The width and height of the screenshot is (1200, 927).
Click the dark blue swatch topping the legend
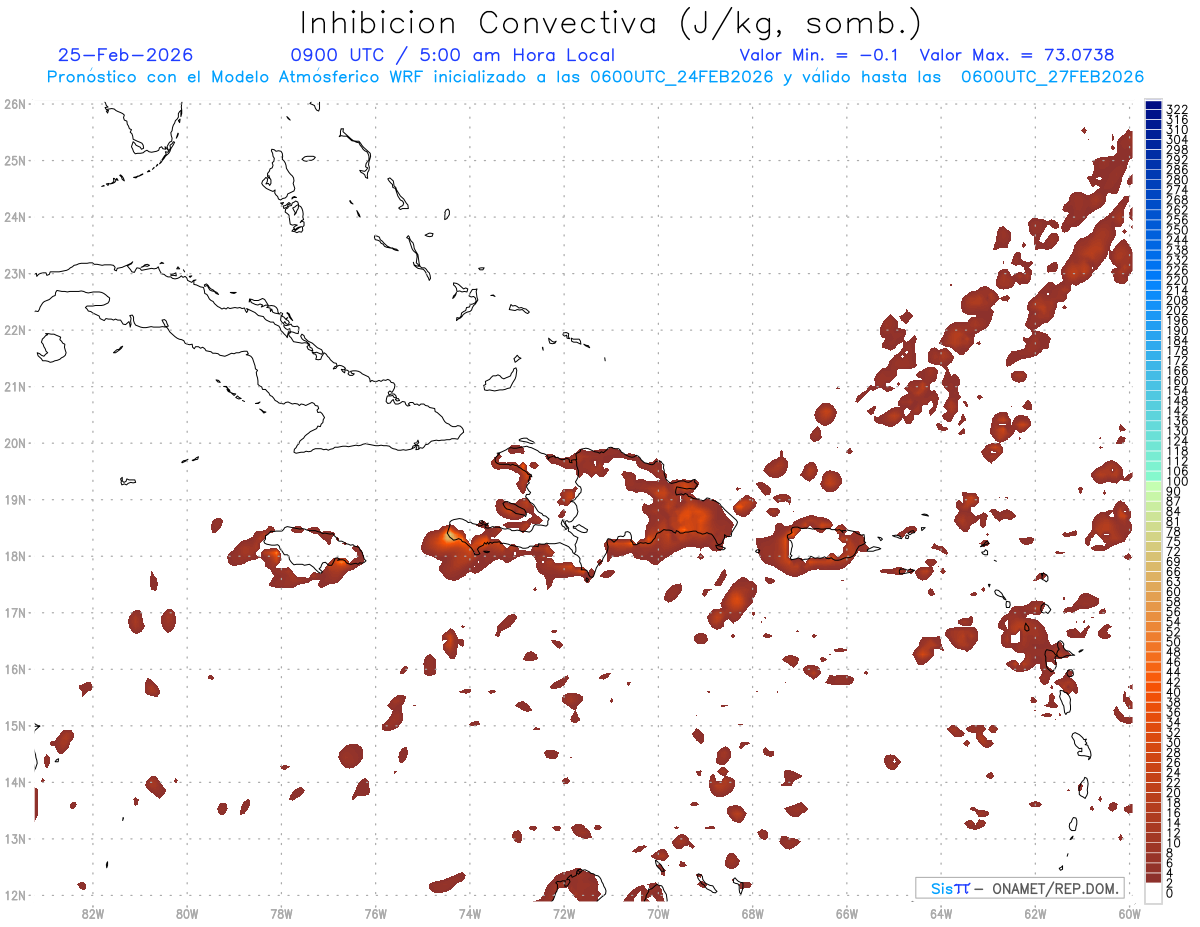pos(1153,105)
